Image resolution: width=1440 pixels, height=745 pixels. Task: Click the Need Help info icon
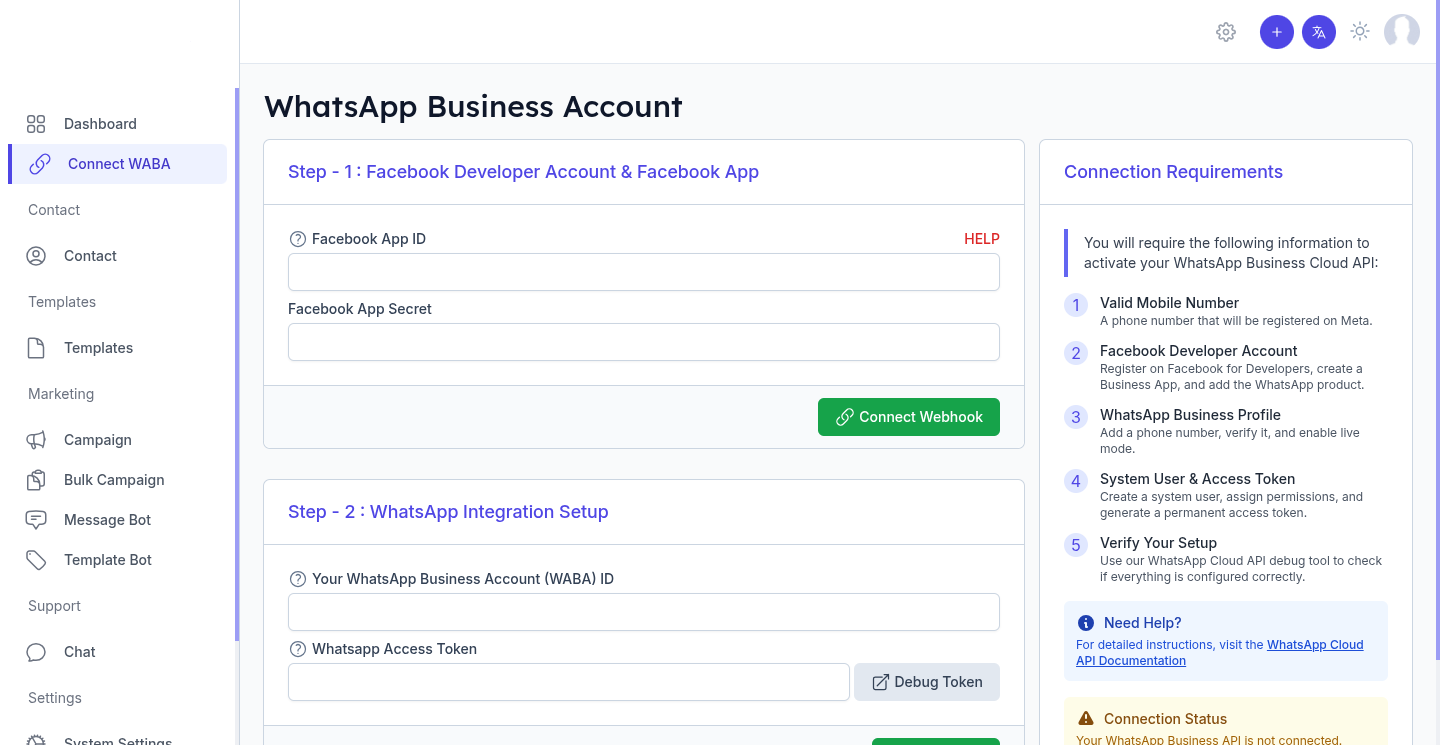pyautogui.click(x=1086, y=623)
